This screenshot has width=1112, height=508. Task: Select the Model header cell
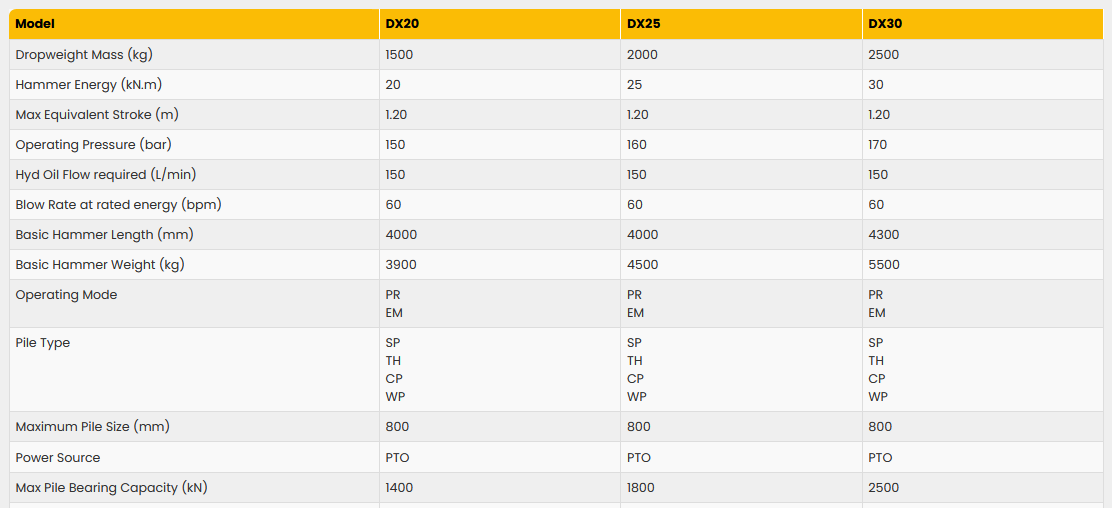click(x=36, y=24)
